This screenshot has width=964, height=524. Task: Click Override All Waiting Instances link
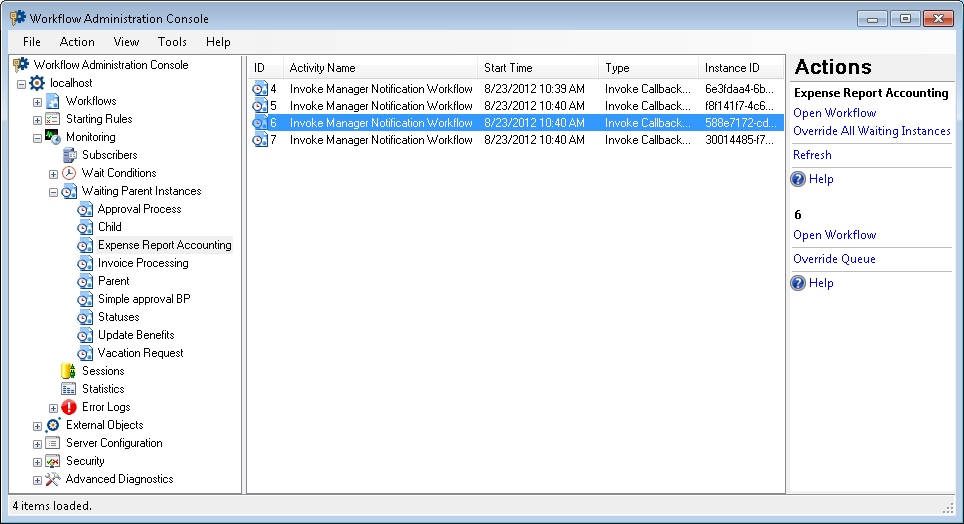[871, 131]
